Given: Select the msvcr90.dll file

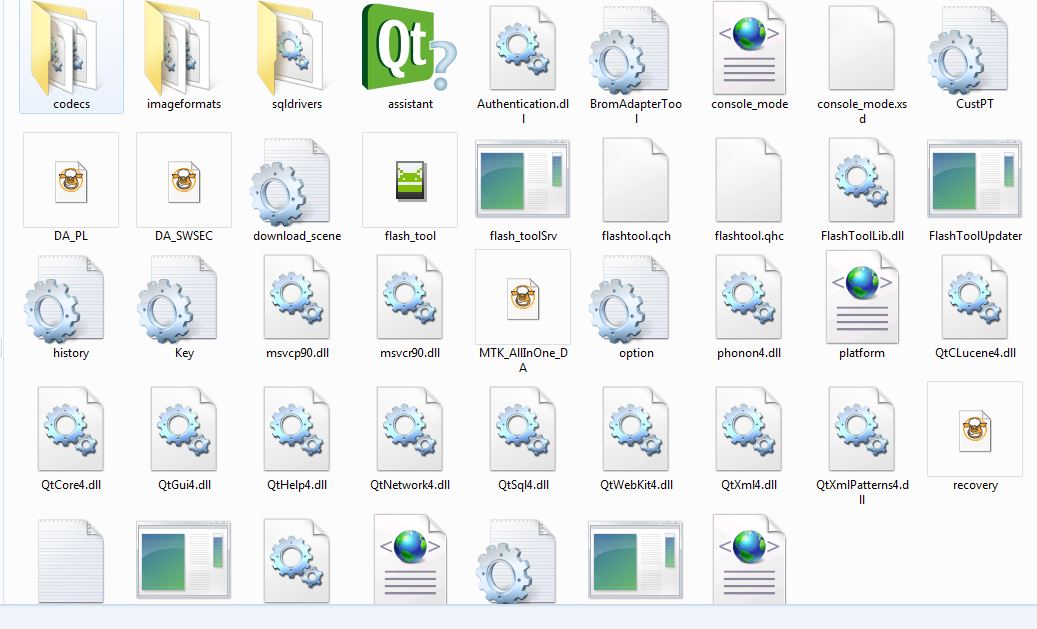Looking at the screenshot, I should [410, 305].
